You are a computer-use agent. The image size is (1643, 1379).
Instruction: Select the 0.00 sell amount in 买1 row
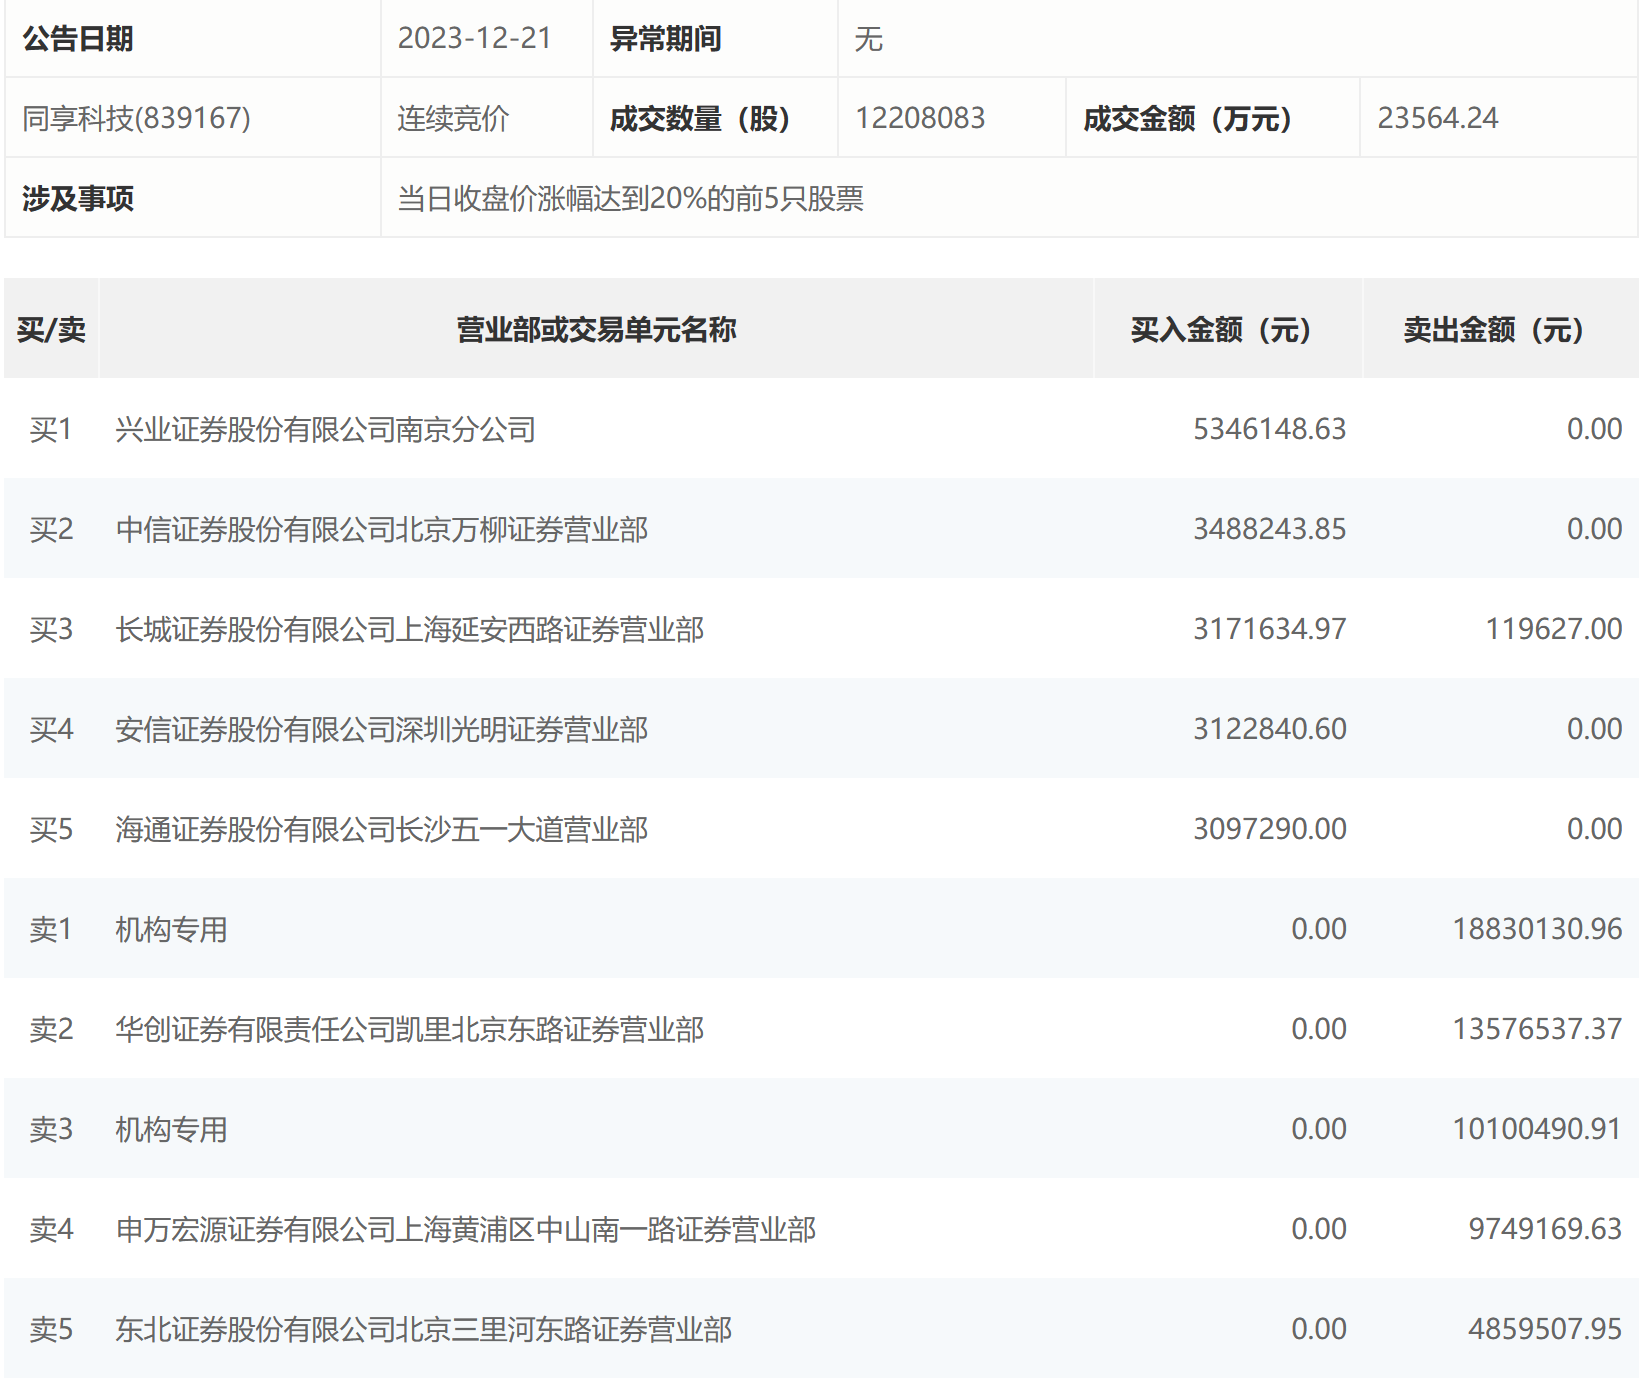(1595, 429)
